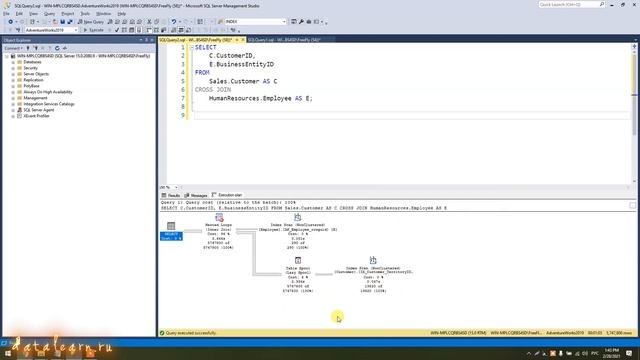The width and height of the screenshot is (640, 360).
Task: Click the SQL Server Agent icon in tree
Action: coord(19,110)
